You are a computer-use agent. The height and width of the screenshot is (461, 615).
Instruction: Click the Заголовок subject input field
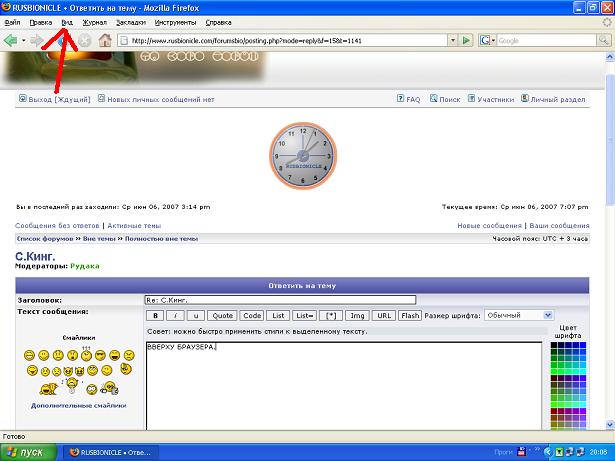280,300
